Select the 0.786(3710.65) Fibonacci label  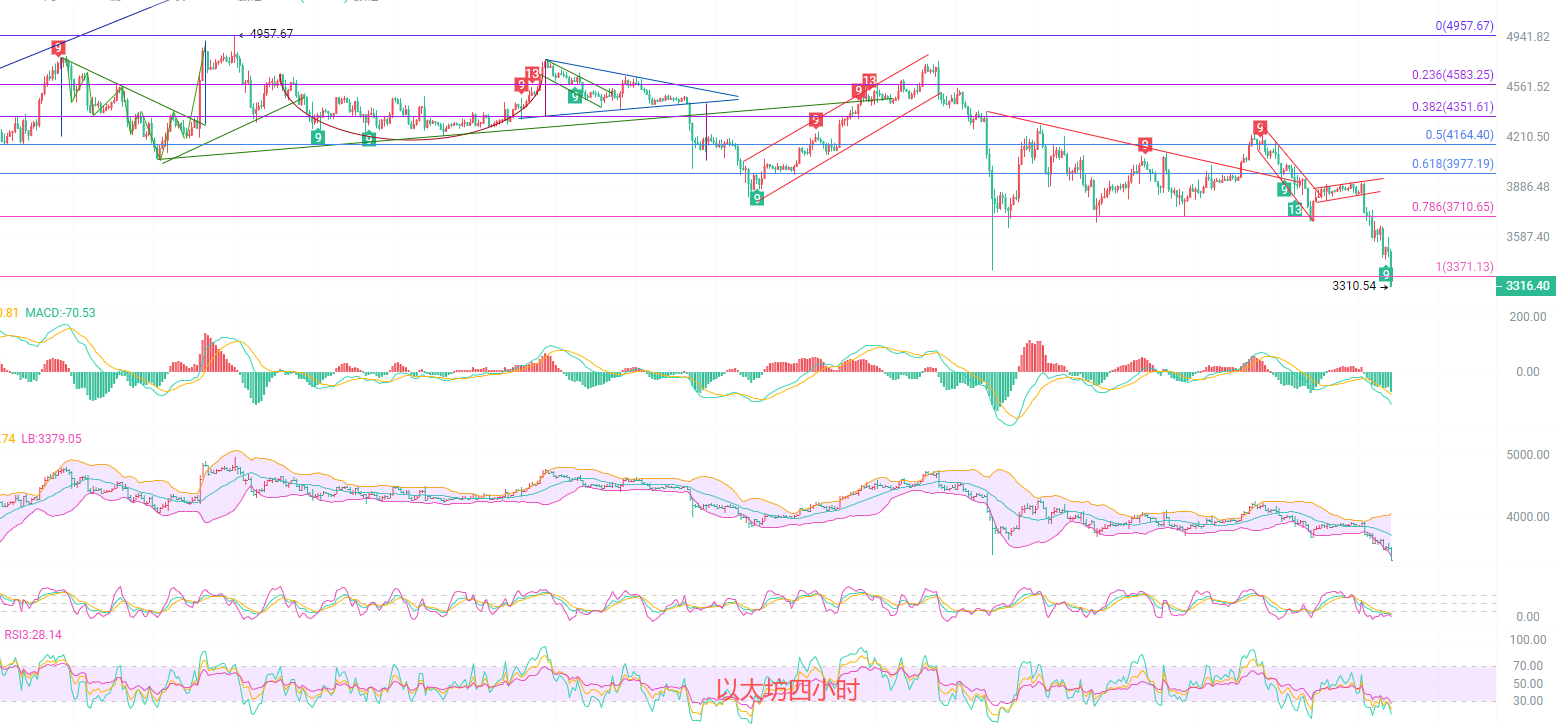(1452, 207)
